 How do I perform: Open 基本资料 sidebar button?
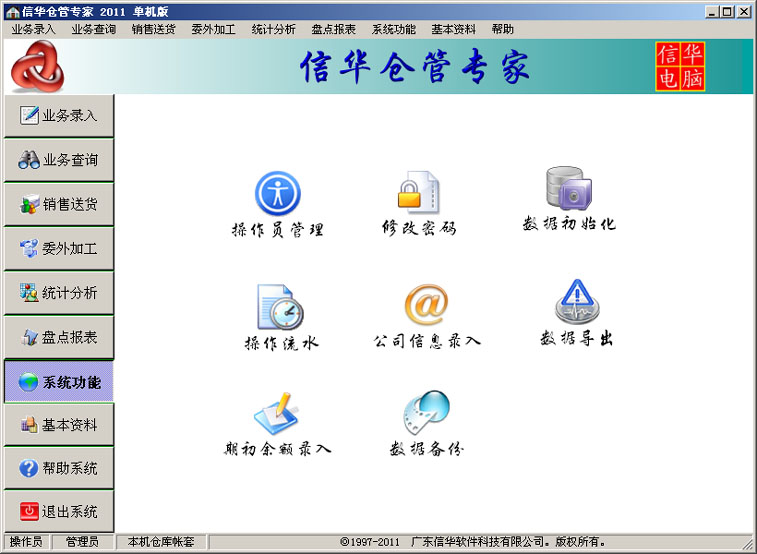(x=59, y=425)
